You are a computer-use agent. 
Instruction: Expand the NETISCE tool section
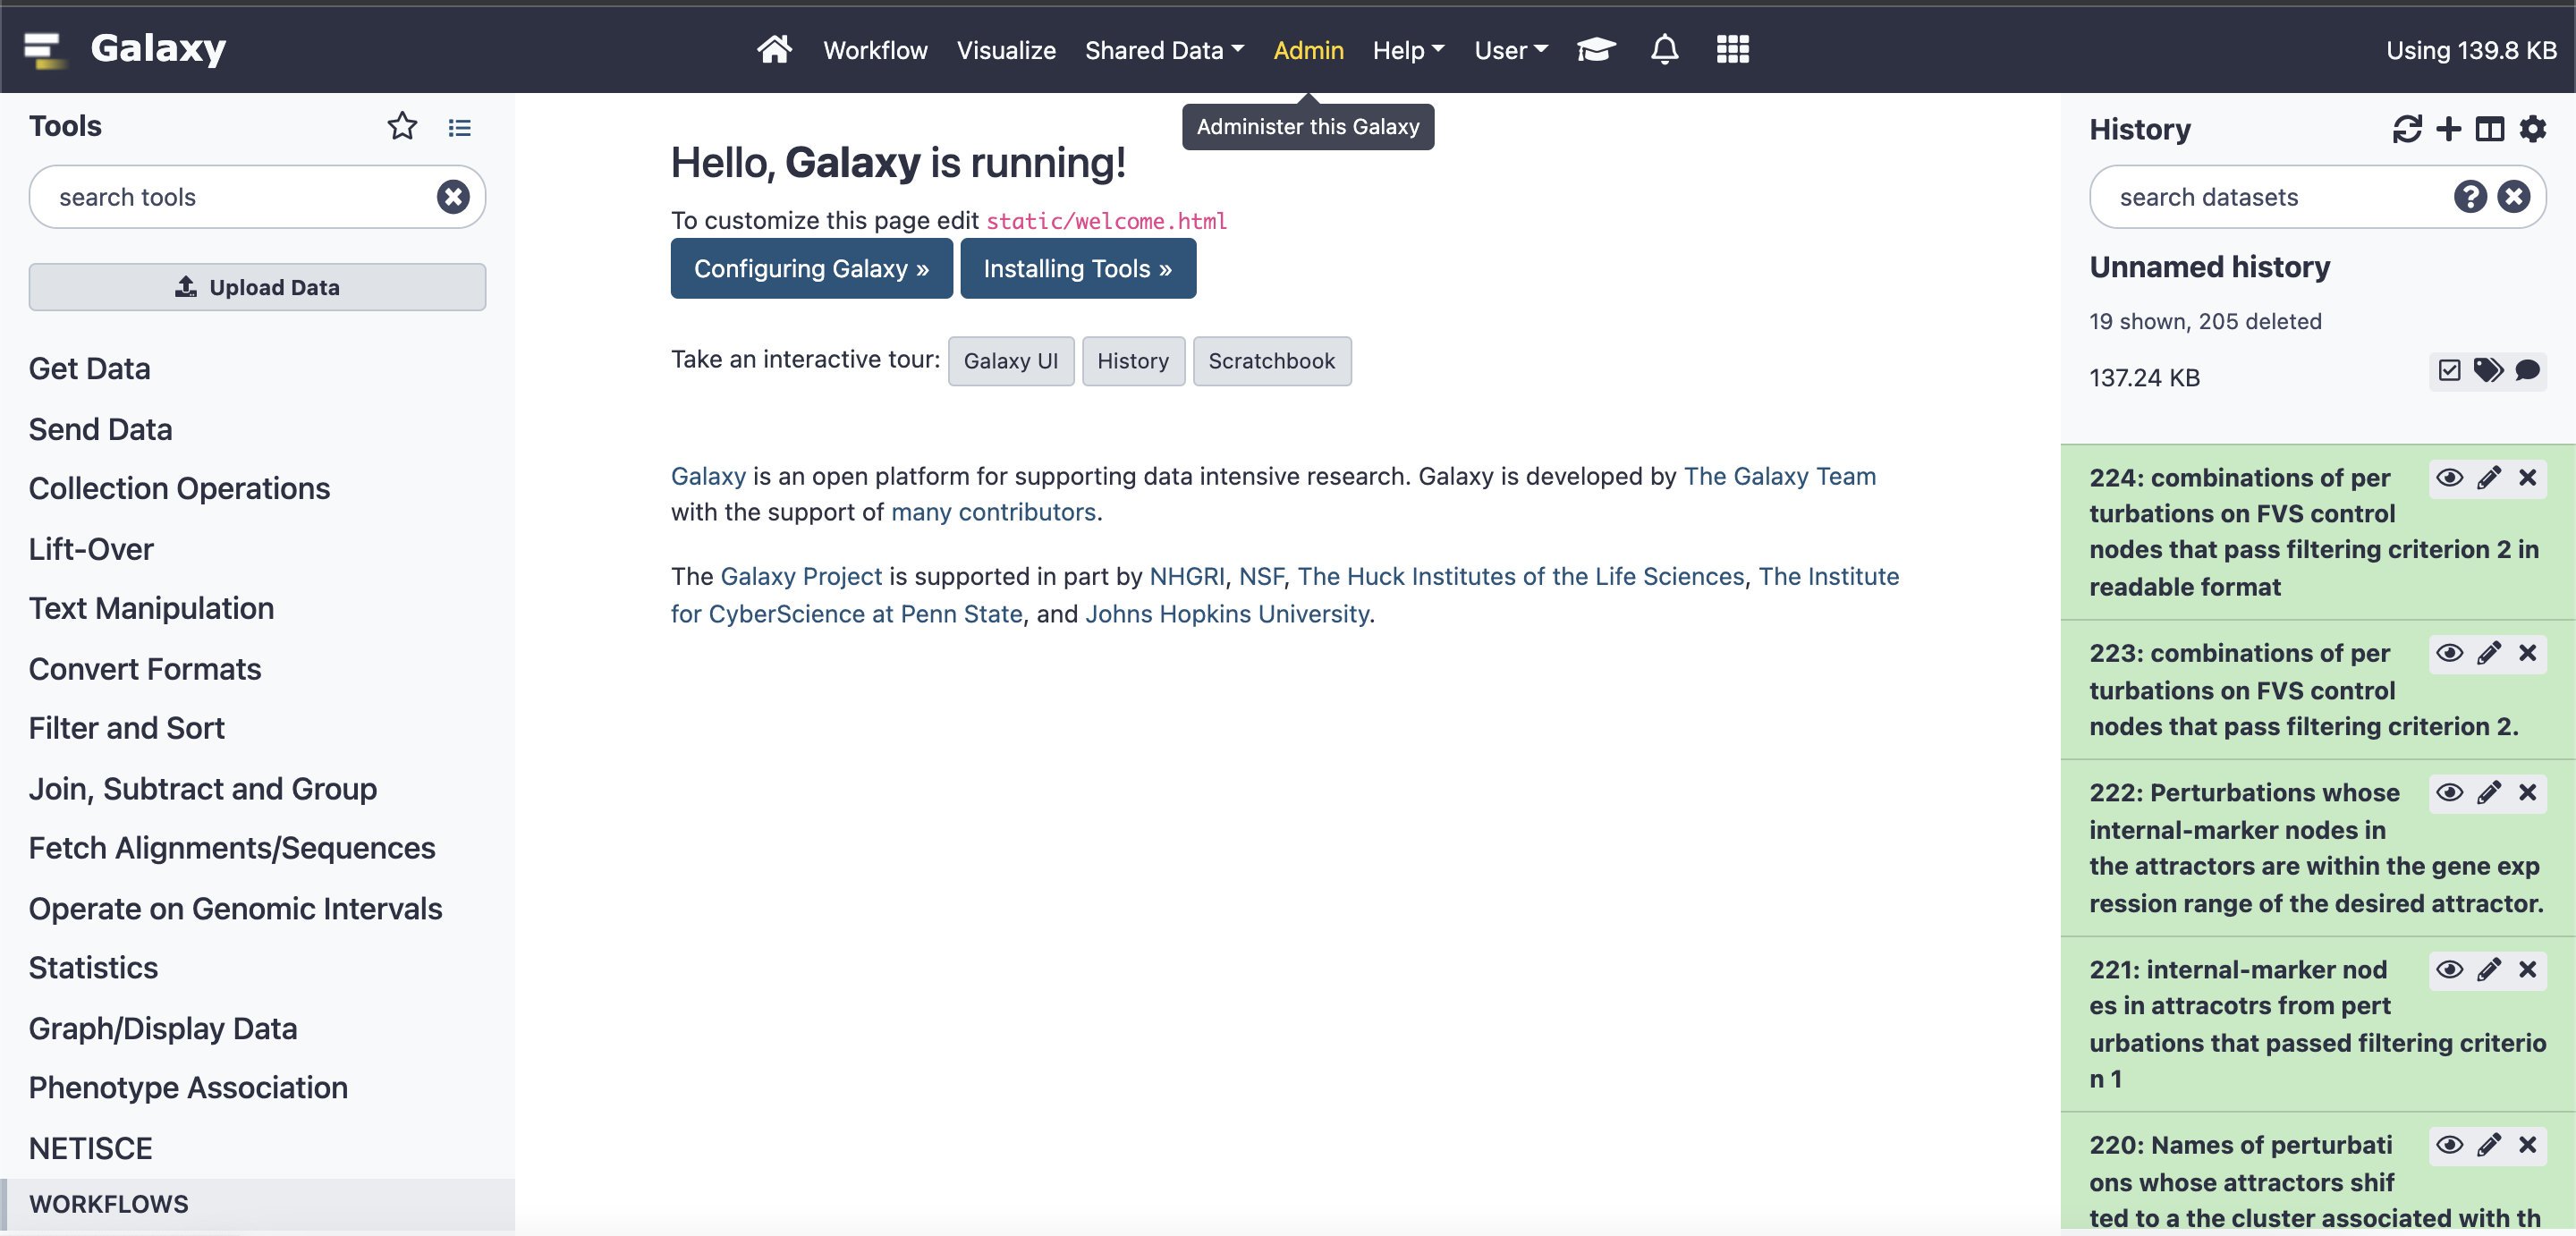pyautogui.click(x=90, y=1148)
